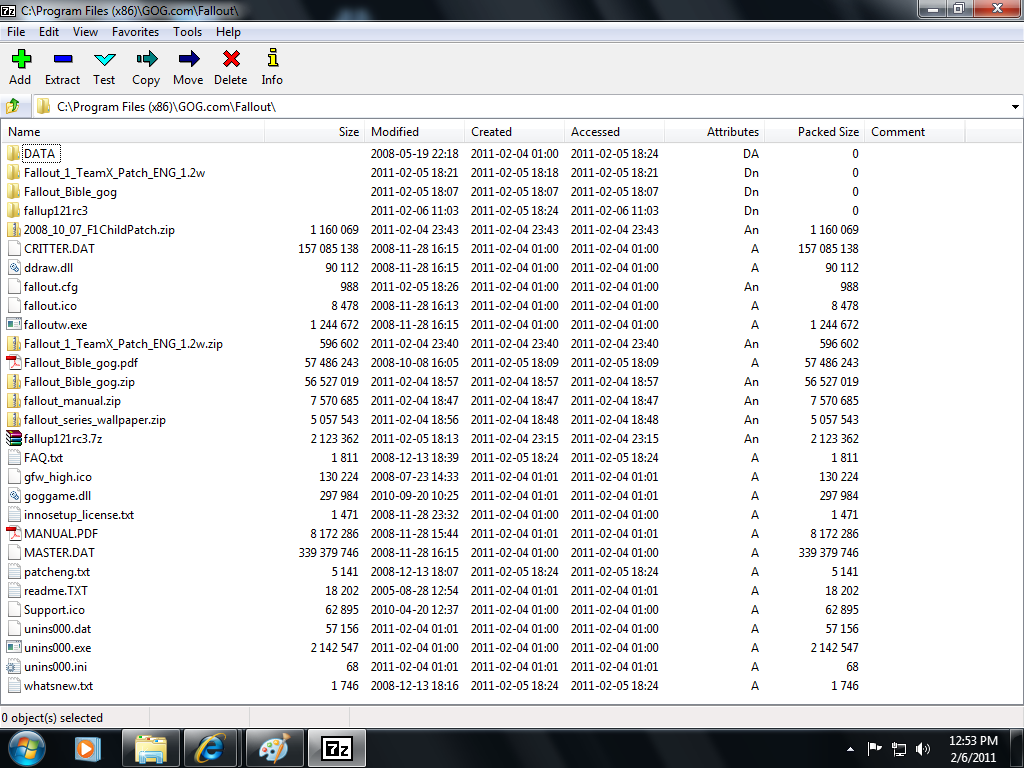Select the Support.ico file name

coord(54,609)
